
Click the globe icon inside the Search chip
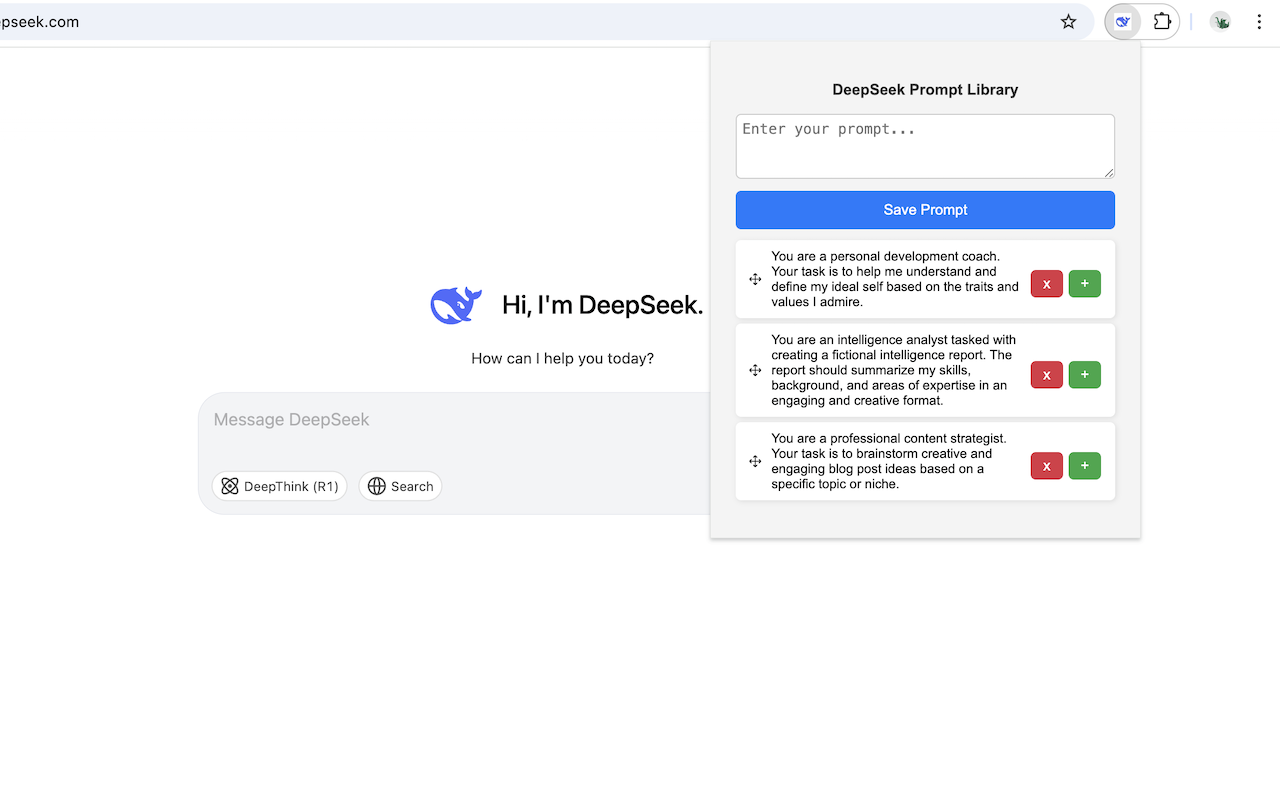click(376, 486)
